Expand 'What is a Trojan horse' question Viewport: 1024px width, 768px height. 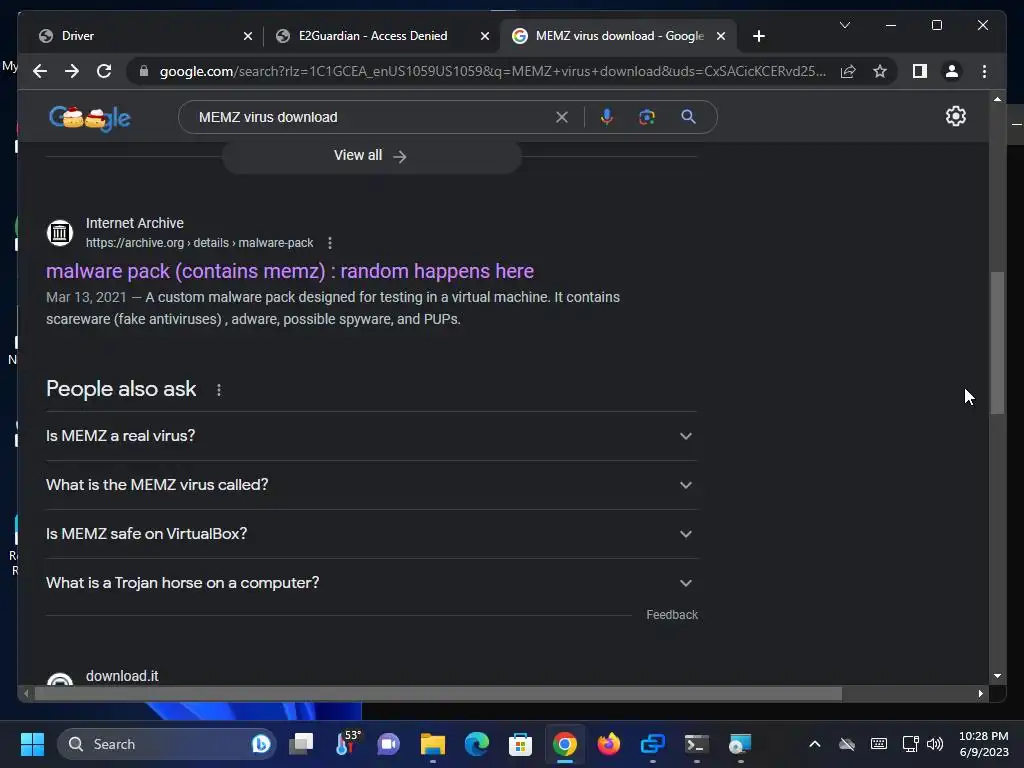click(371, 583)
